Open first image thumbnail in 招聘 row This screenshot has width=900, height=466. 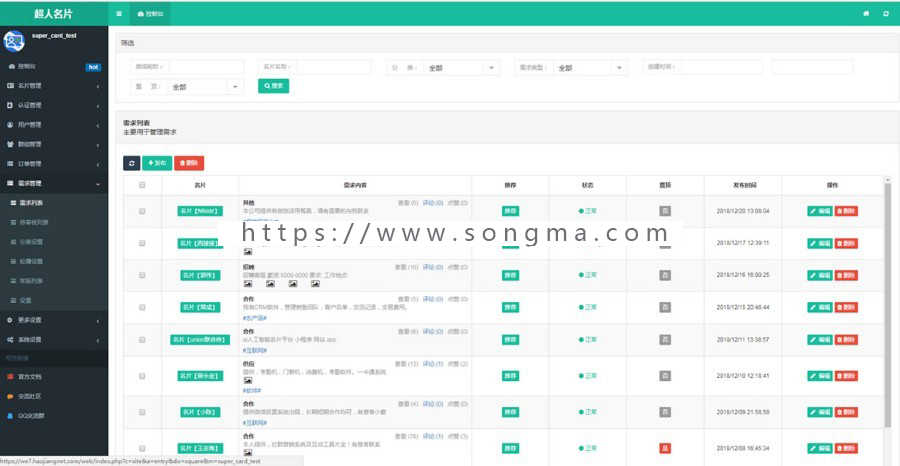248,284
